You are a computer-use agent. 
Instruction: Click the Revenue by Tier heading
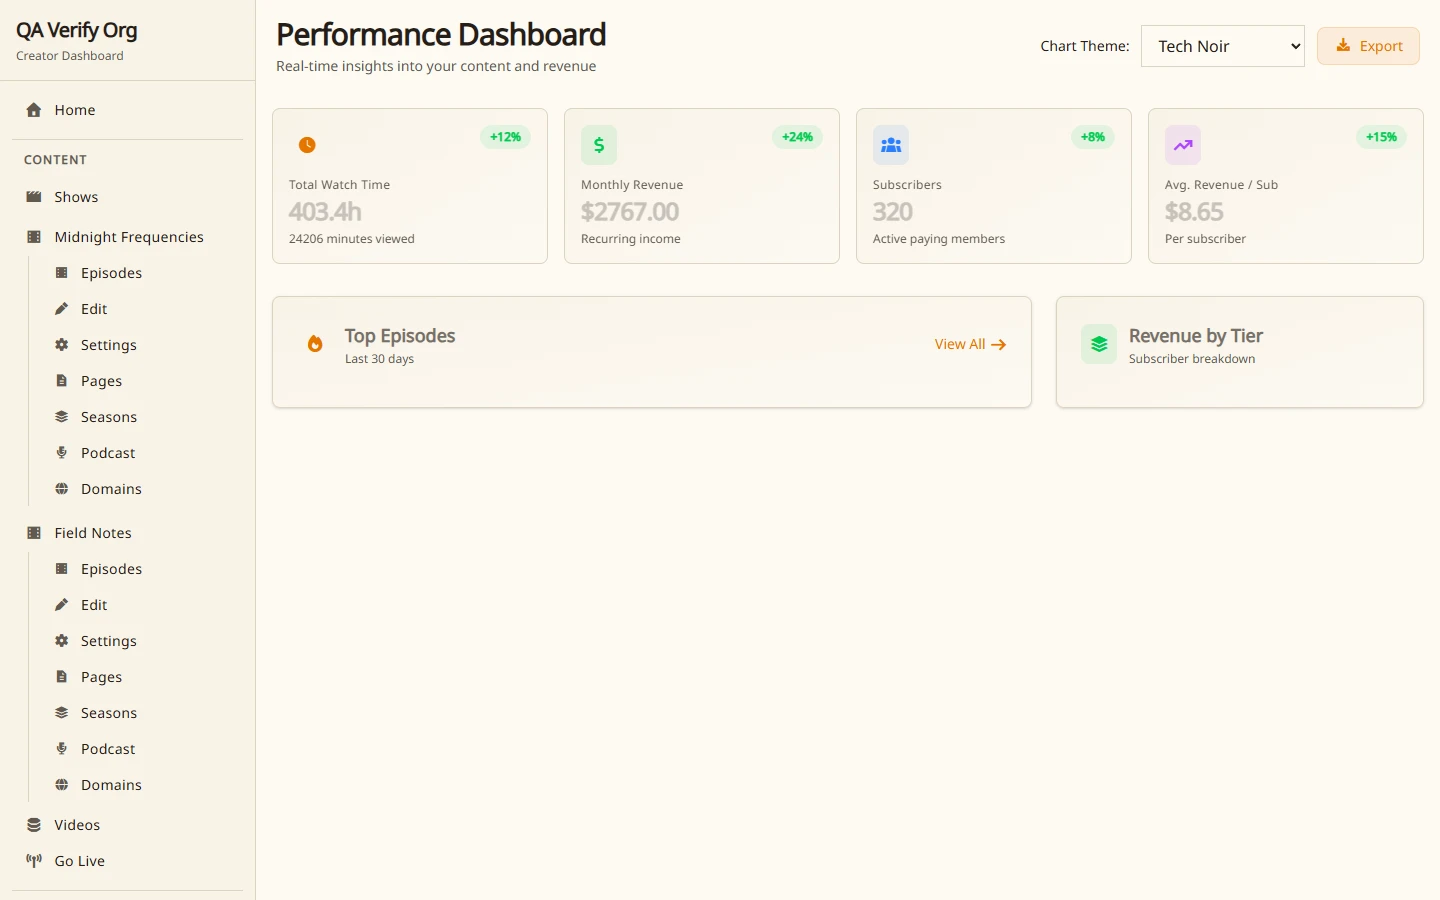(x=1196, y=336)
